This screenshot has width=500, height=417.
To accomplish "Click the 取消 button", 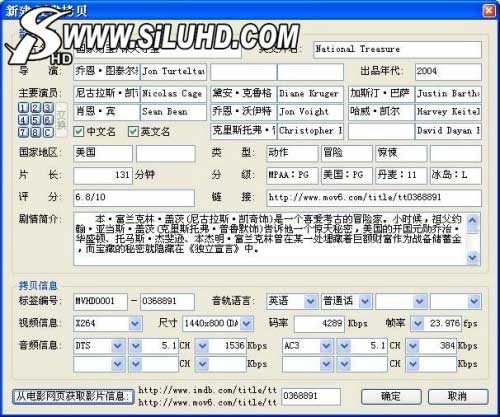I will coord(458,397).
